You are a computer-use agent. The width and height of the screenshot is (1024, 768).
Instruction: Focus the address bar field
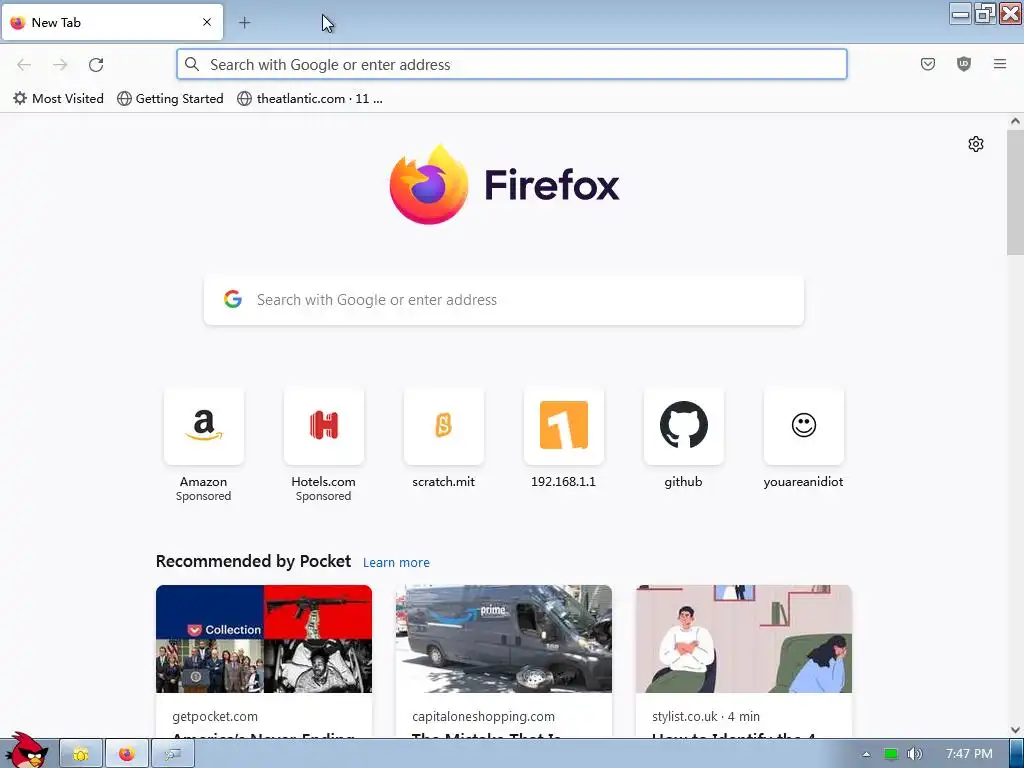(x=512, y=64)
